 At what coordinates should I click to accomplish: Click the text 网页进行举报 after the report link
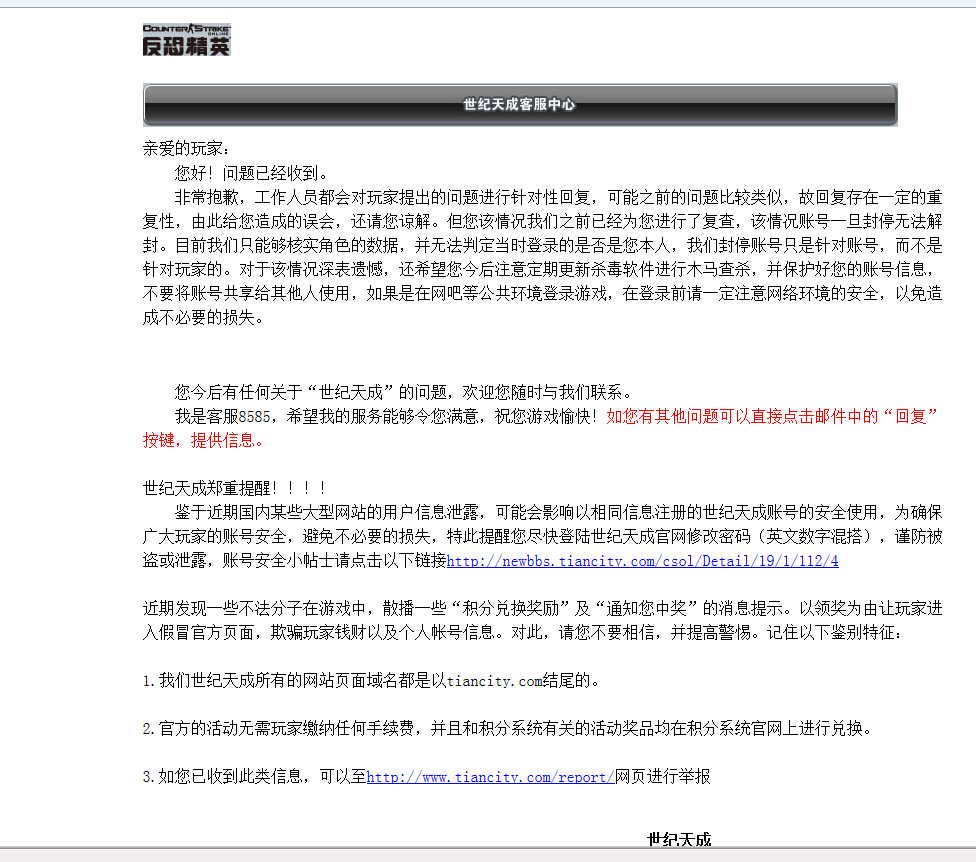pyautogui.click(x=662, y=777)
